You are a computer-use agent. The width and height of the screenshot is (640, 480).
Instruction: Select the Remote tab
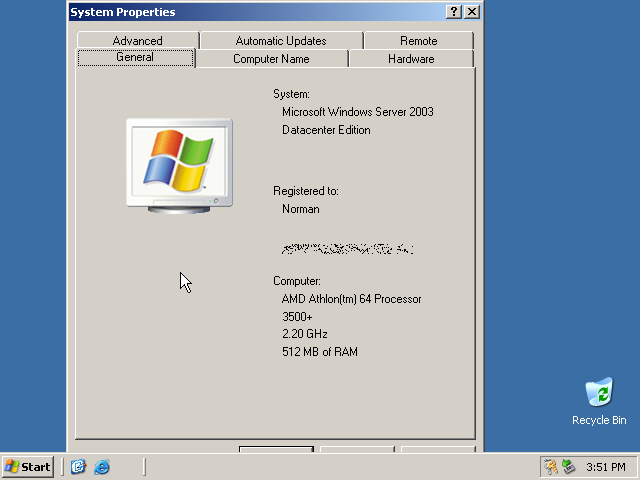[419, 41]
